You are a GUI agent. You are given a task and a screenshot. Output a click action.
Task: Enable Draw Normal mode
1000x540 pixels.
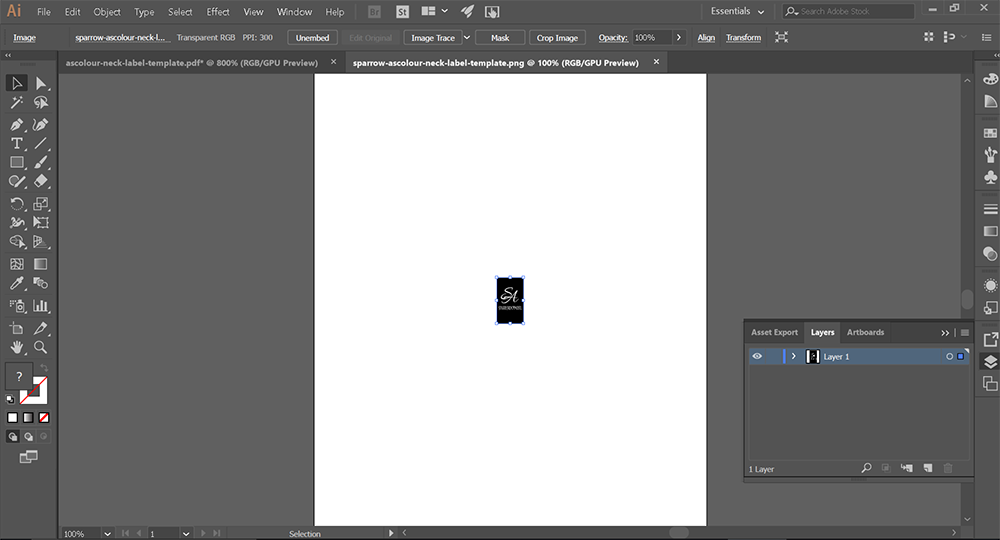[13, 437]
